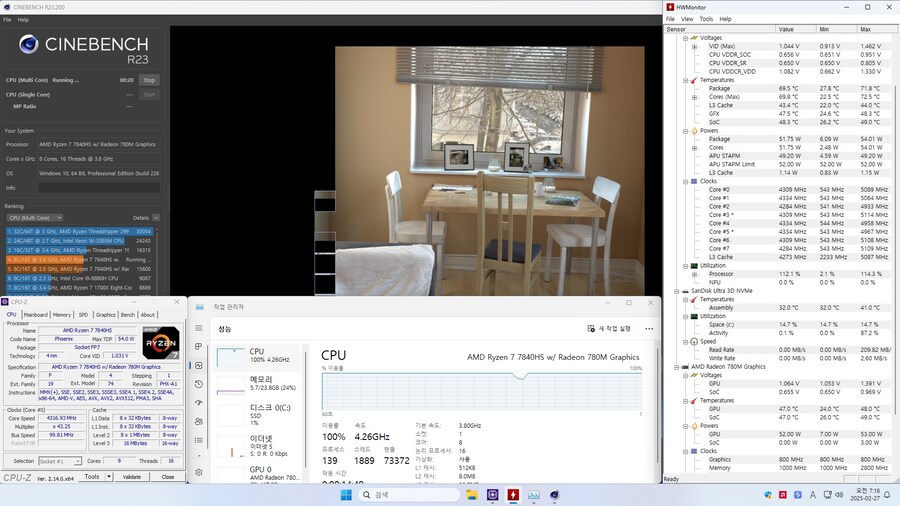Stop the CPU Multi Core test

coord(149,80)
